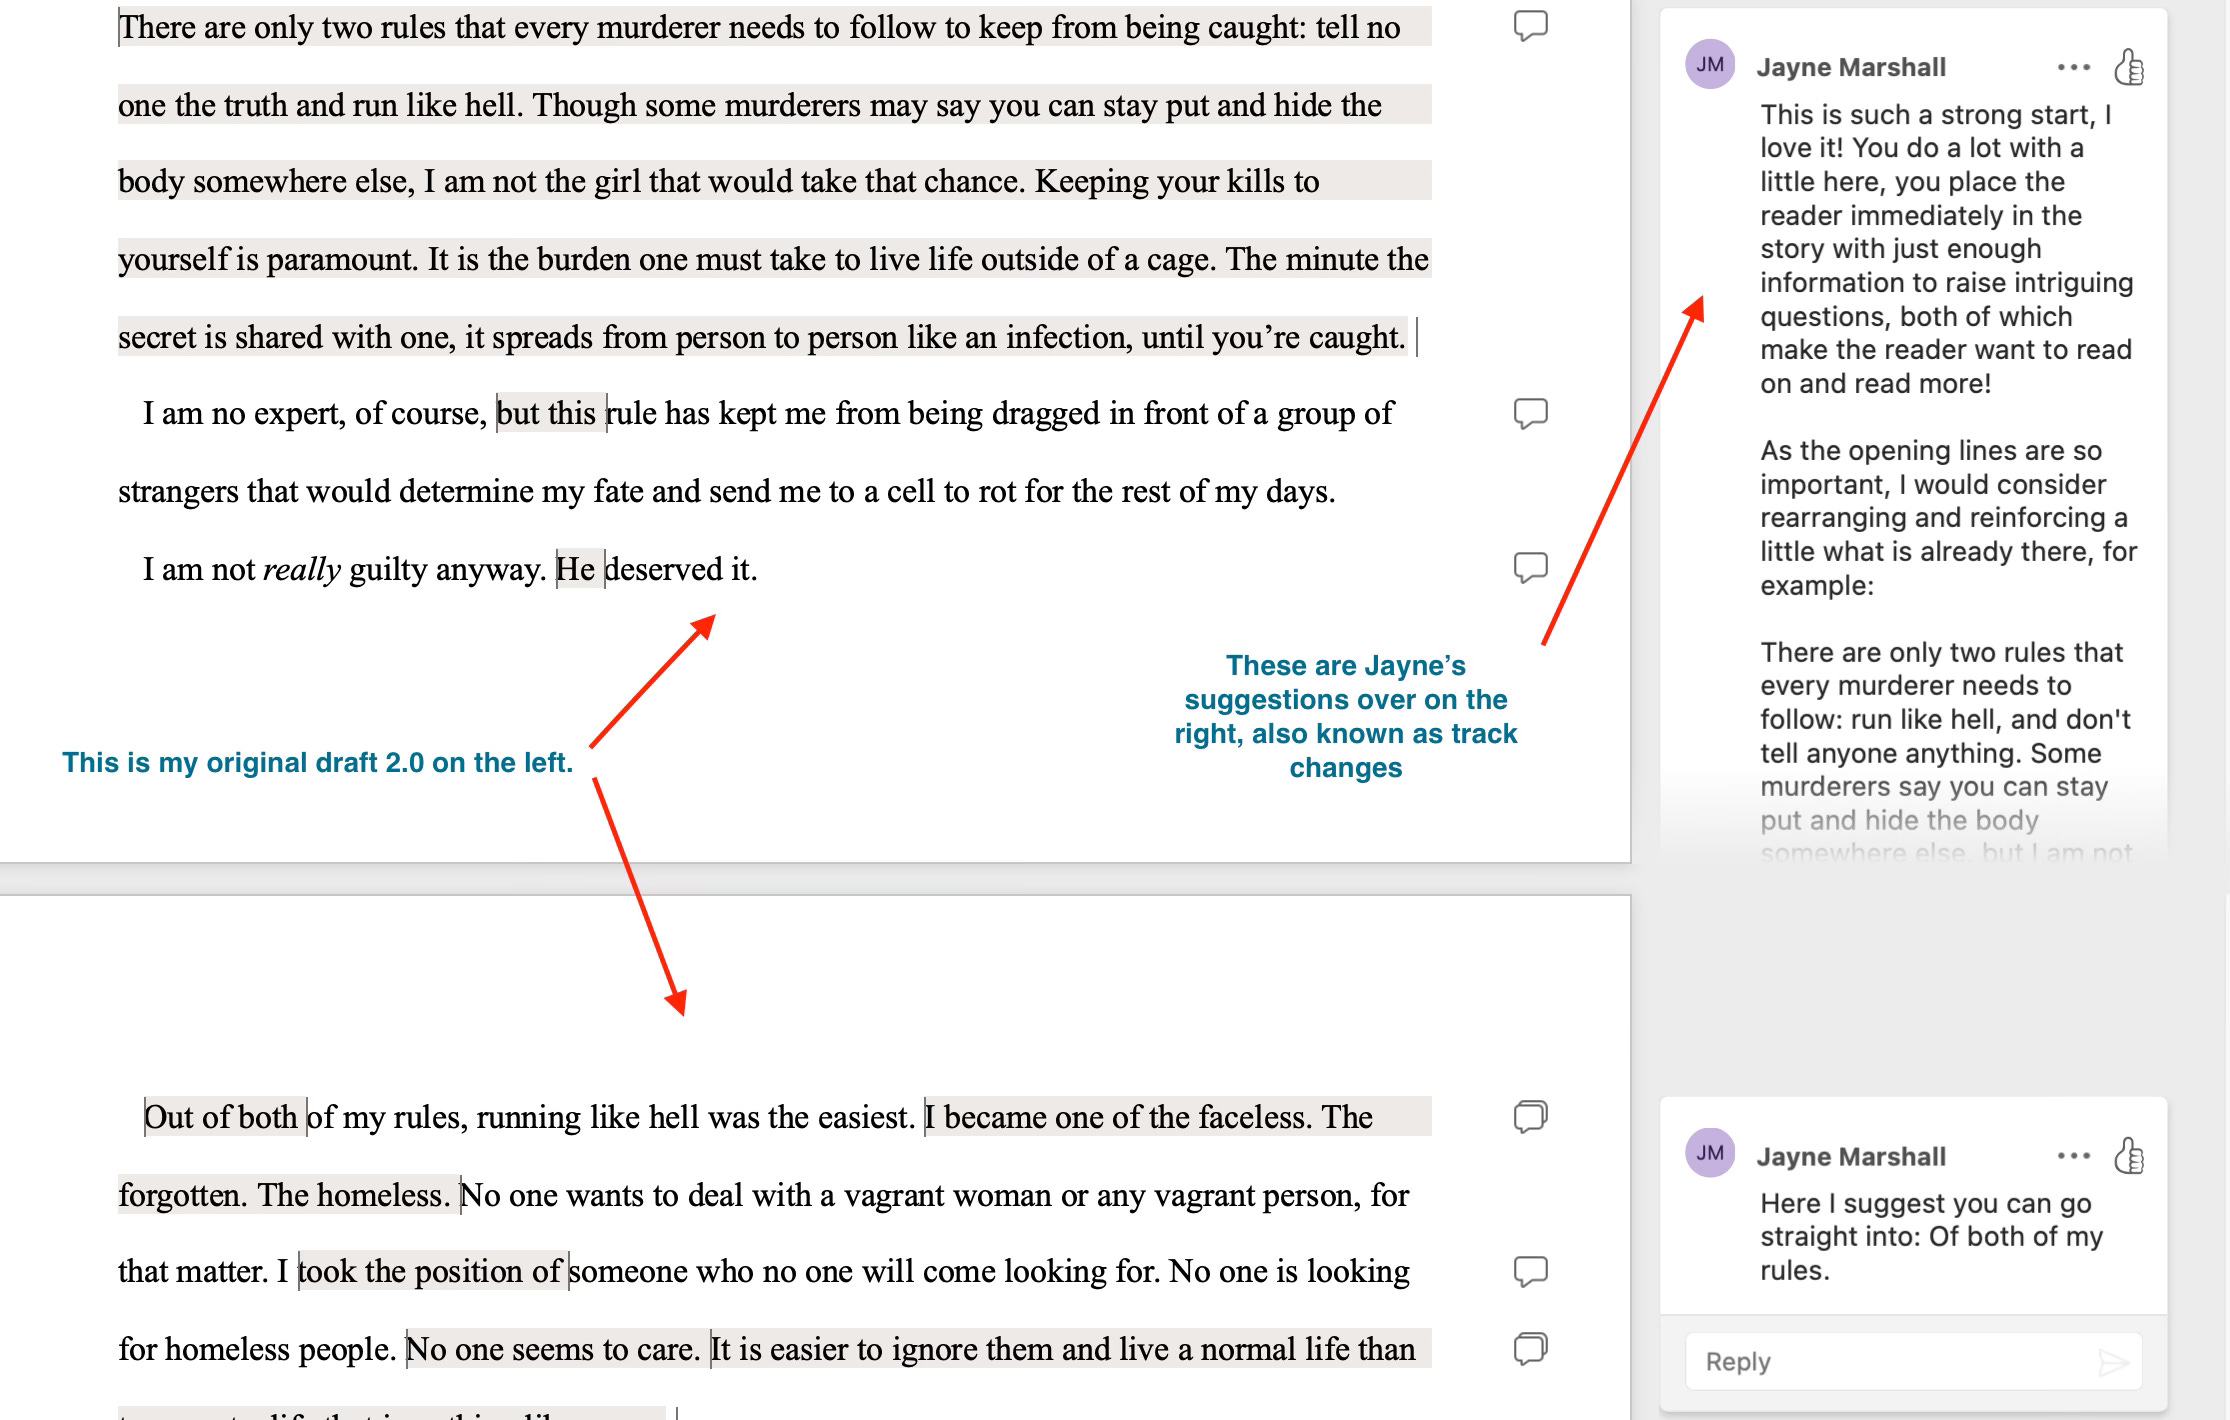Click Jayne Marshall name in the lower comment
This screenshot has height=1420, width=2230.
pyautogui.click(x=1851, y=1156)
